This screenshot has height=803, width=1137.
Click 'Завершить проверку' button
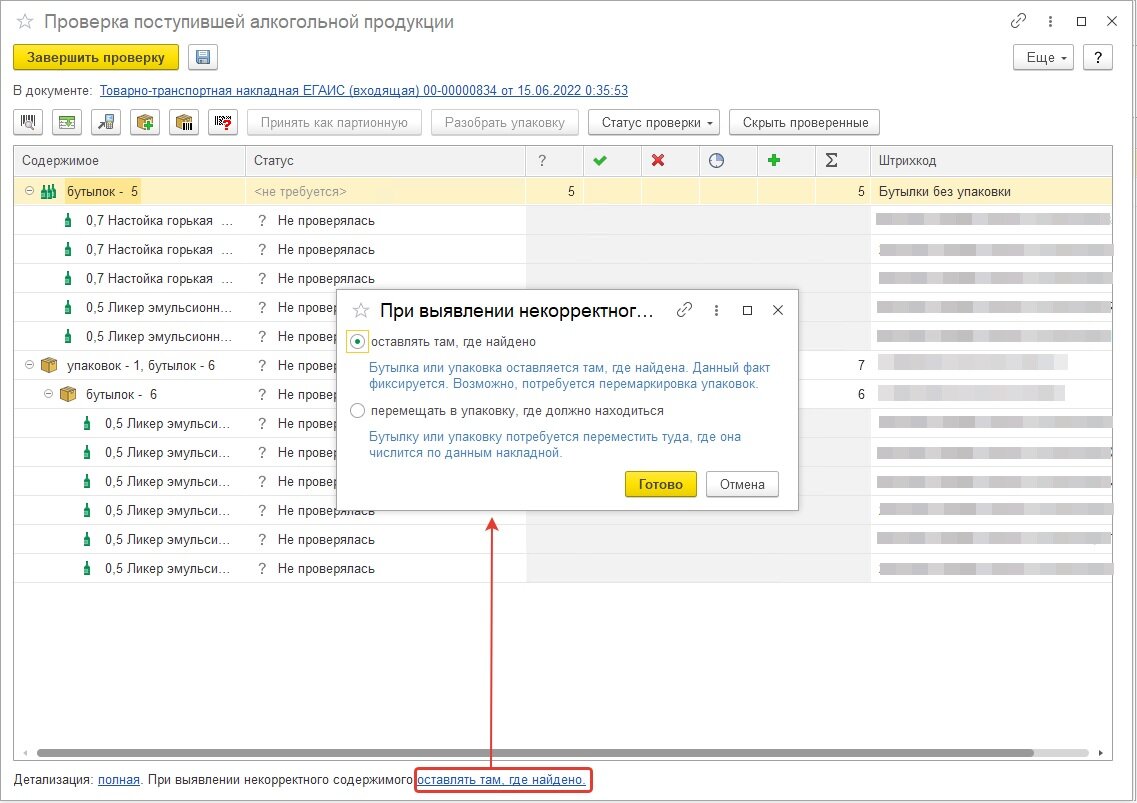click(96, 57)
